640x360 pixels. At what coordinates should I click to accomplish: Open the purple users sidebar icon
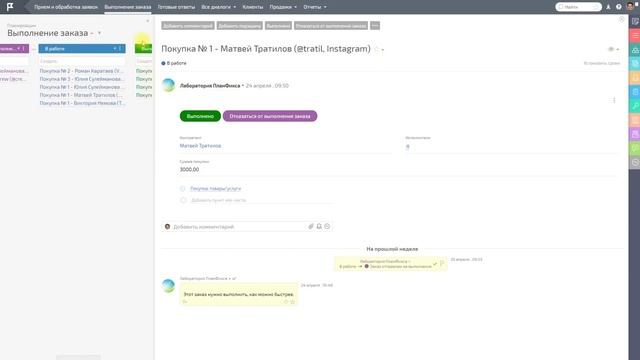click(x=635, y=134)
